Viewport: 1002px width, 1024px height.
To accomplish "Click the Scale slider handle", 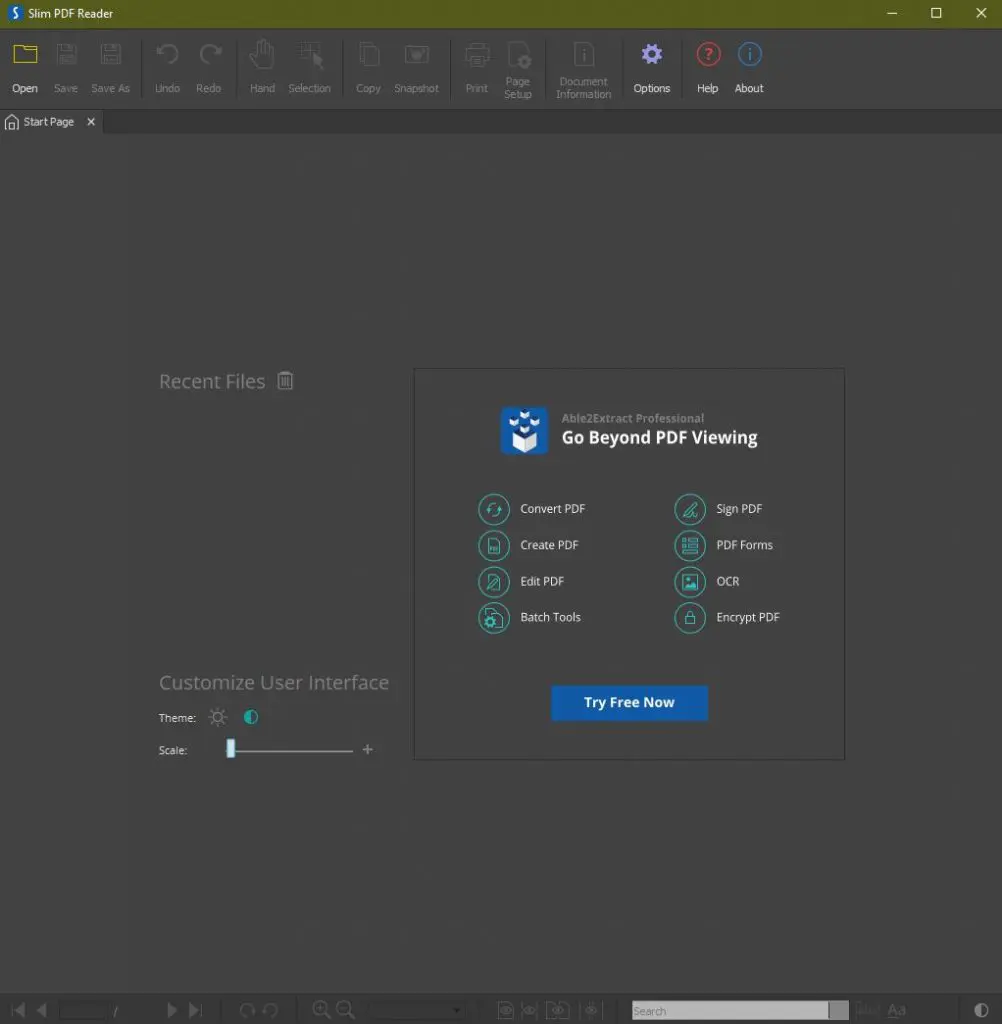I will tap(231, 748).
